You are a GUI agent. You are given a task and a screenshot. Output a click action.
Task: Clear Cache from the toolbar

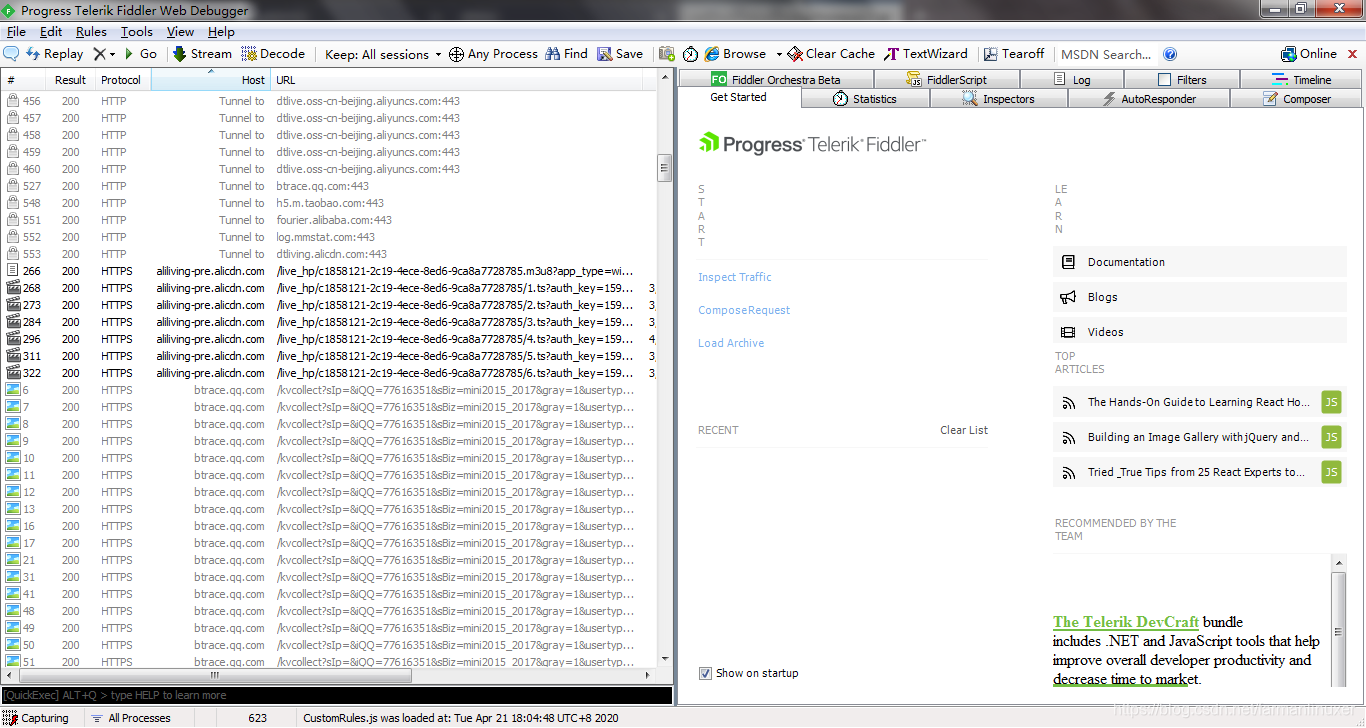(831, 54)
